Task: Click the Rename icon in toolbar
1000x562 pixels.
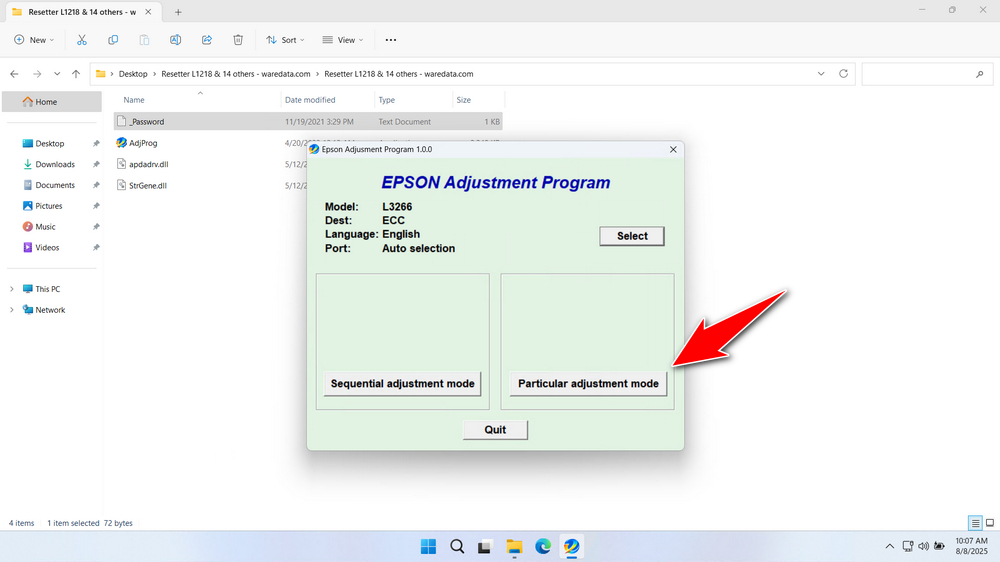Action: point(175,40)
